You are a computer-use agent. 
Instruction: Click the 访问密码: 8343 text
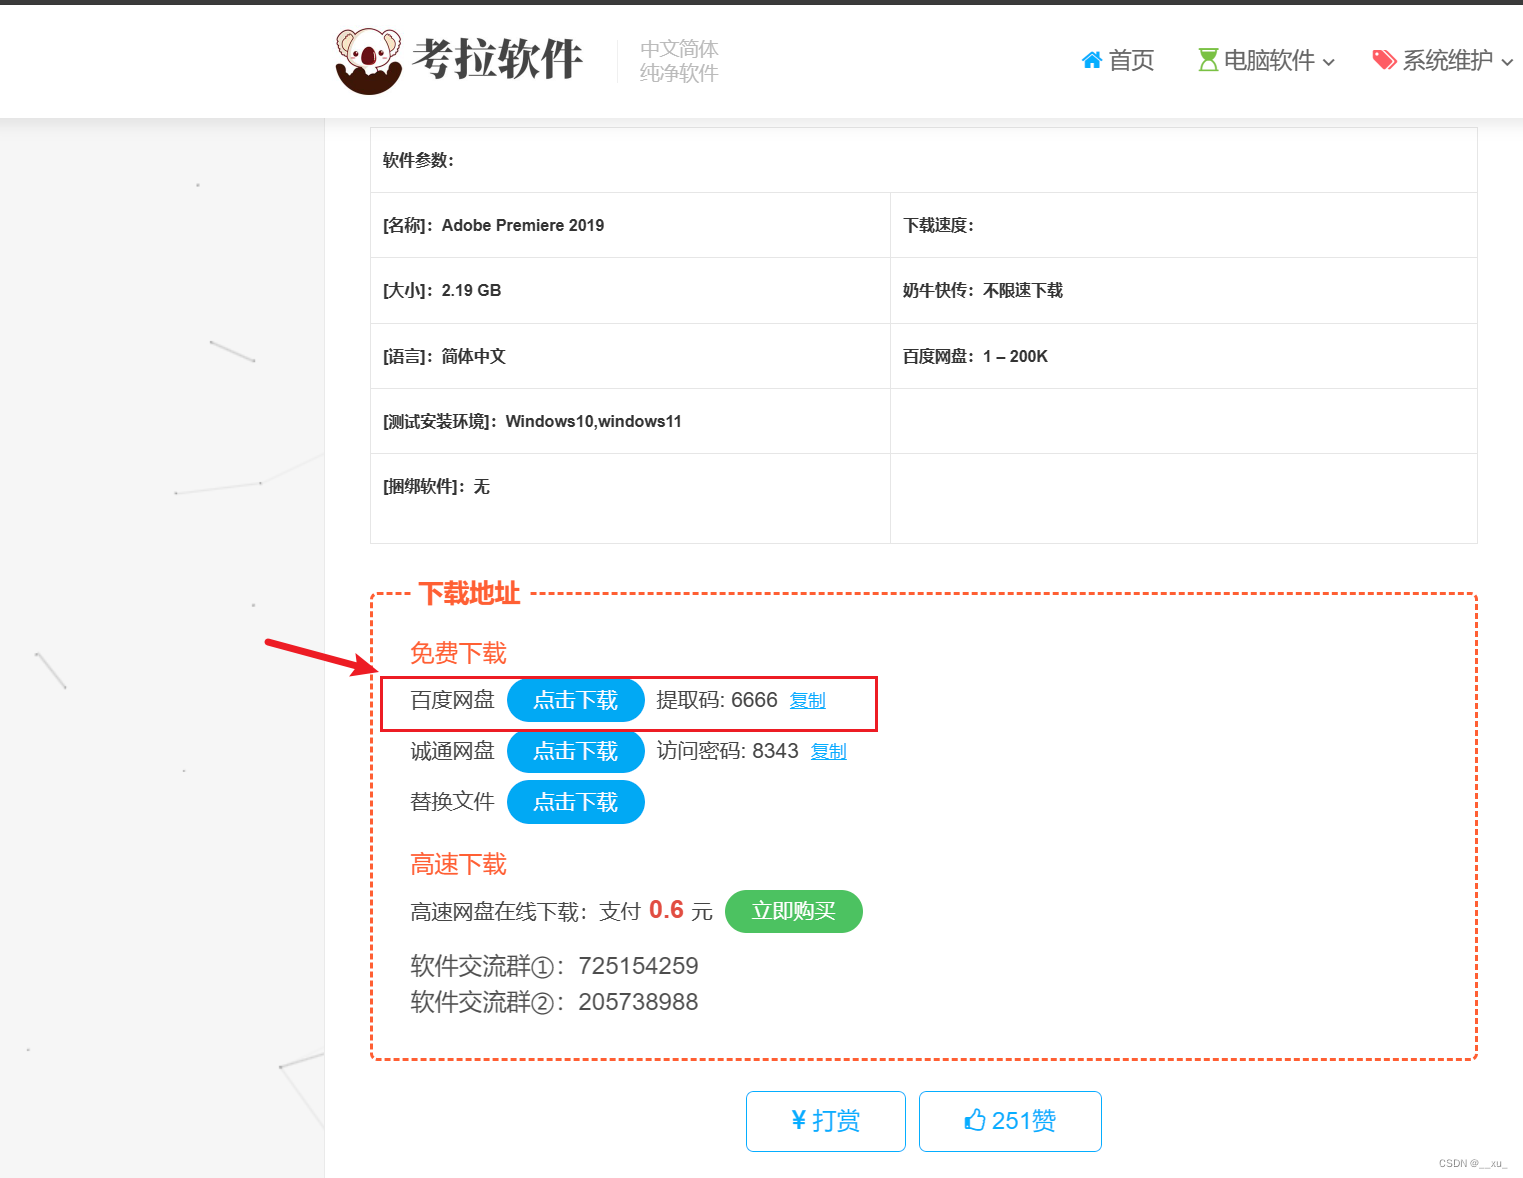click(x=727, y=751)
